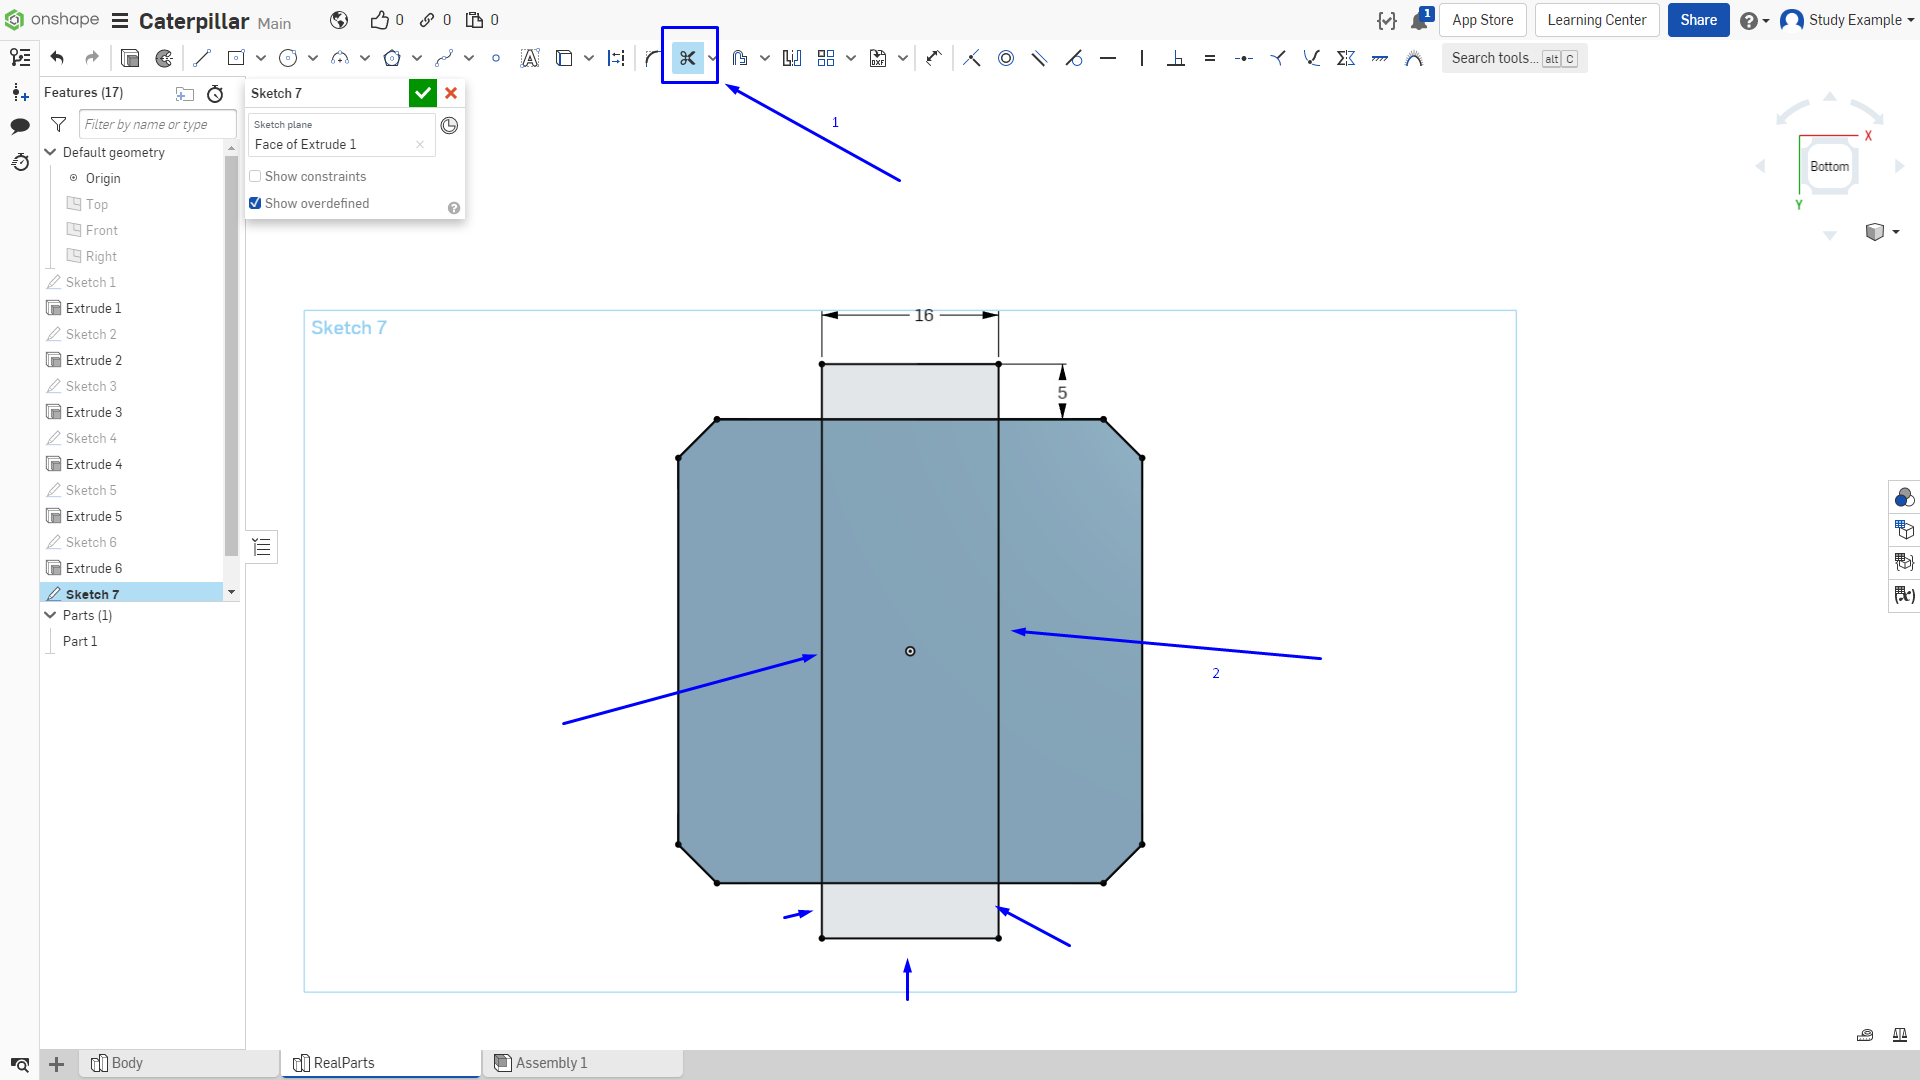Apply the Vertical constraint
This screenshot has width=1920, height=1080.
[1142, 58]
